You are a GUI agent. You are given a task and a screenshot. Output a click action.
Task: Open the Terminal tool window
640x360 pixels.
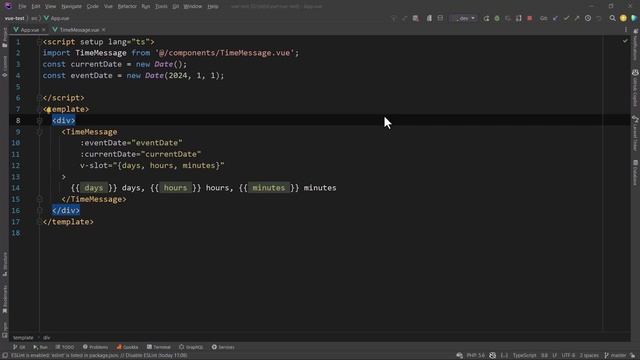pos(159,347)
